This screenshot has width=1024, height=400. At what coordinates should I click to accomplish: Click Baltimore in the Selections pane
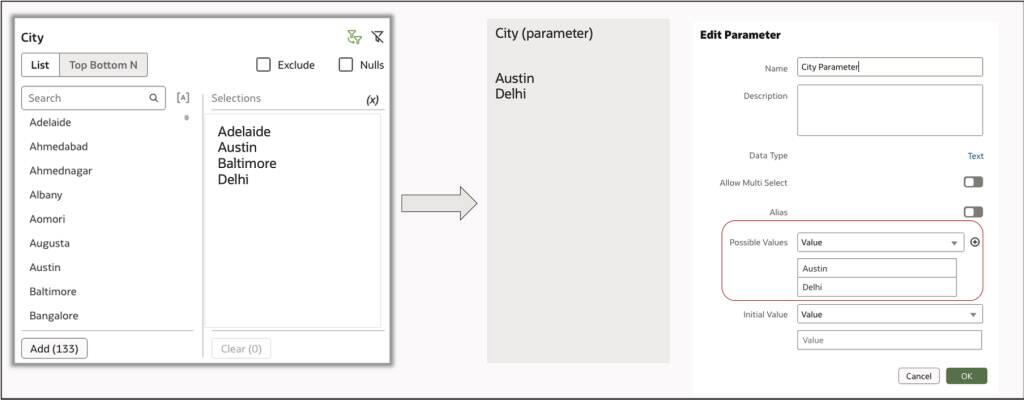[x=247, y=163]
